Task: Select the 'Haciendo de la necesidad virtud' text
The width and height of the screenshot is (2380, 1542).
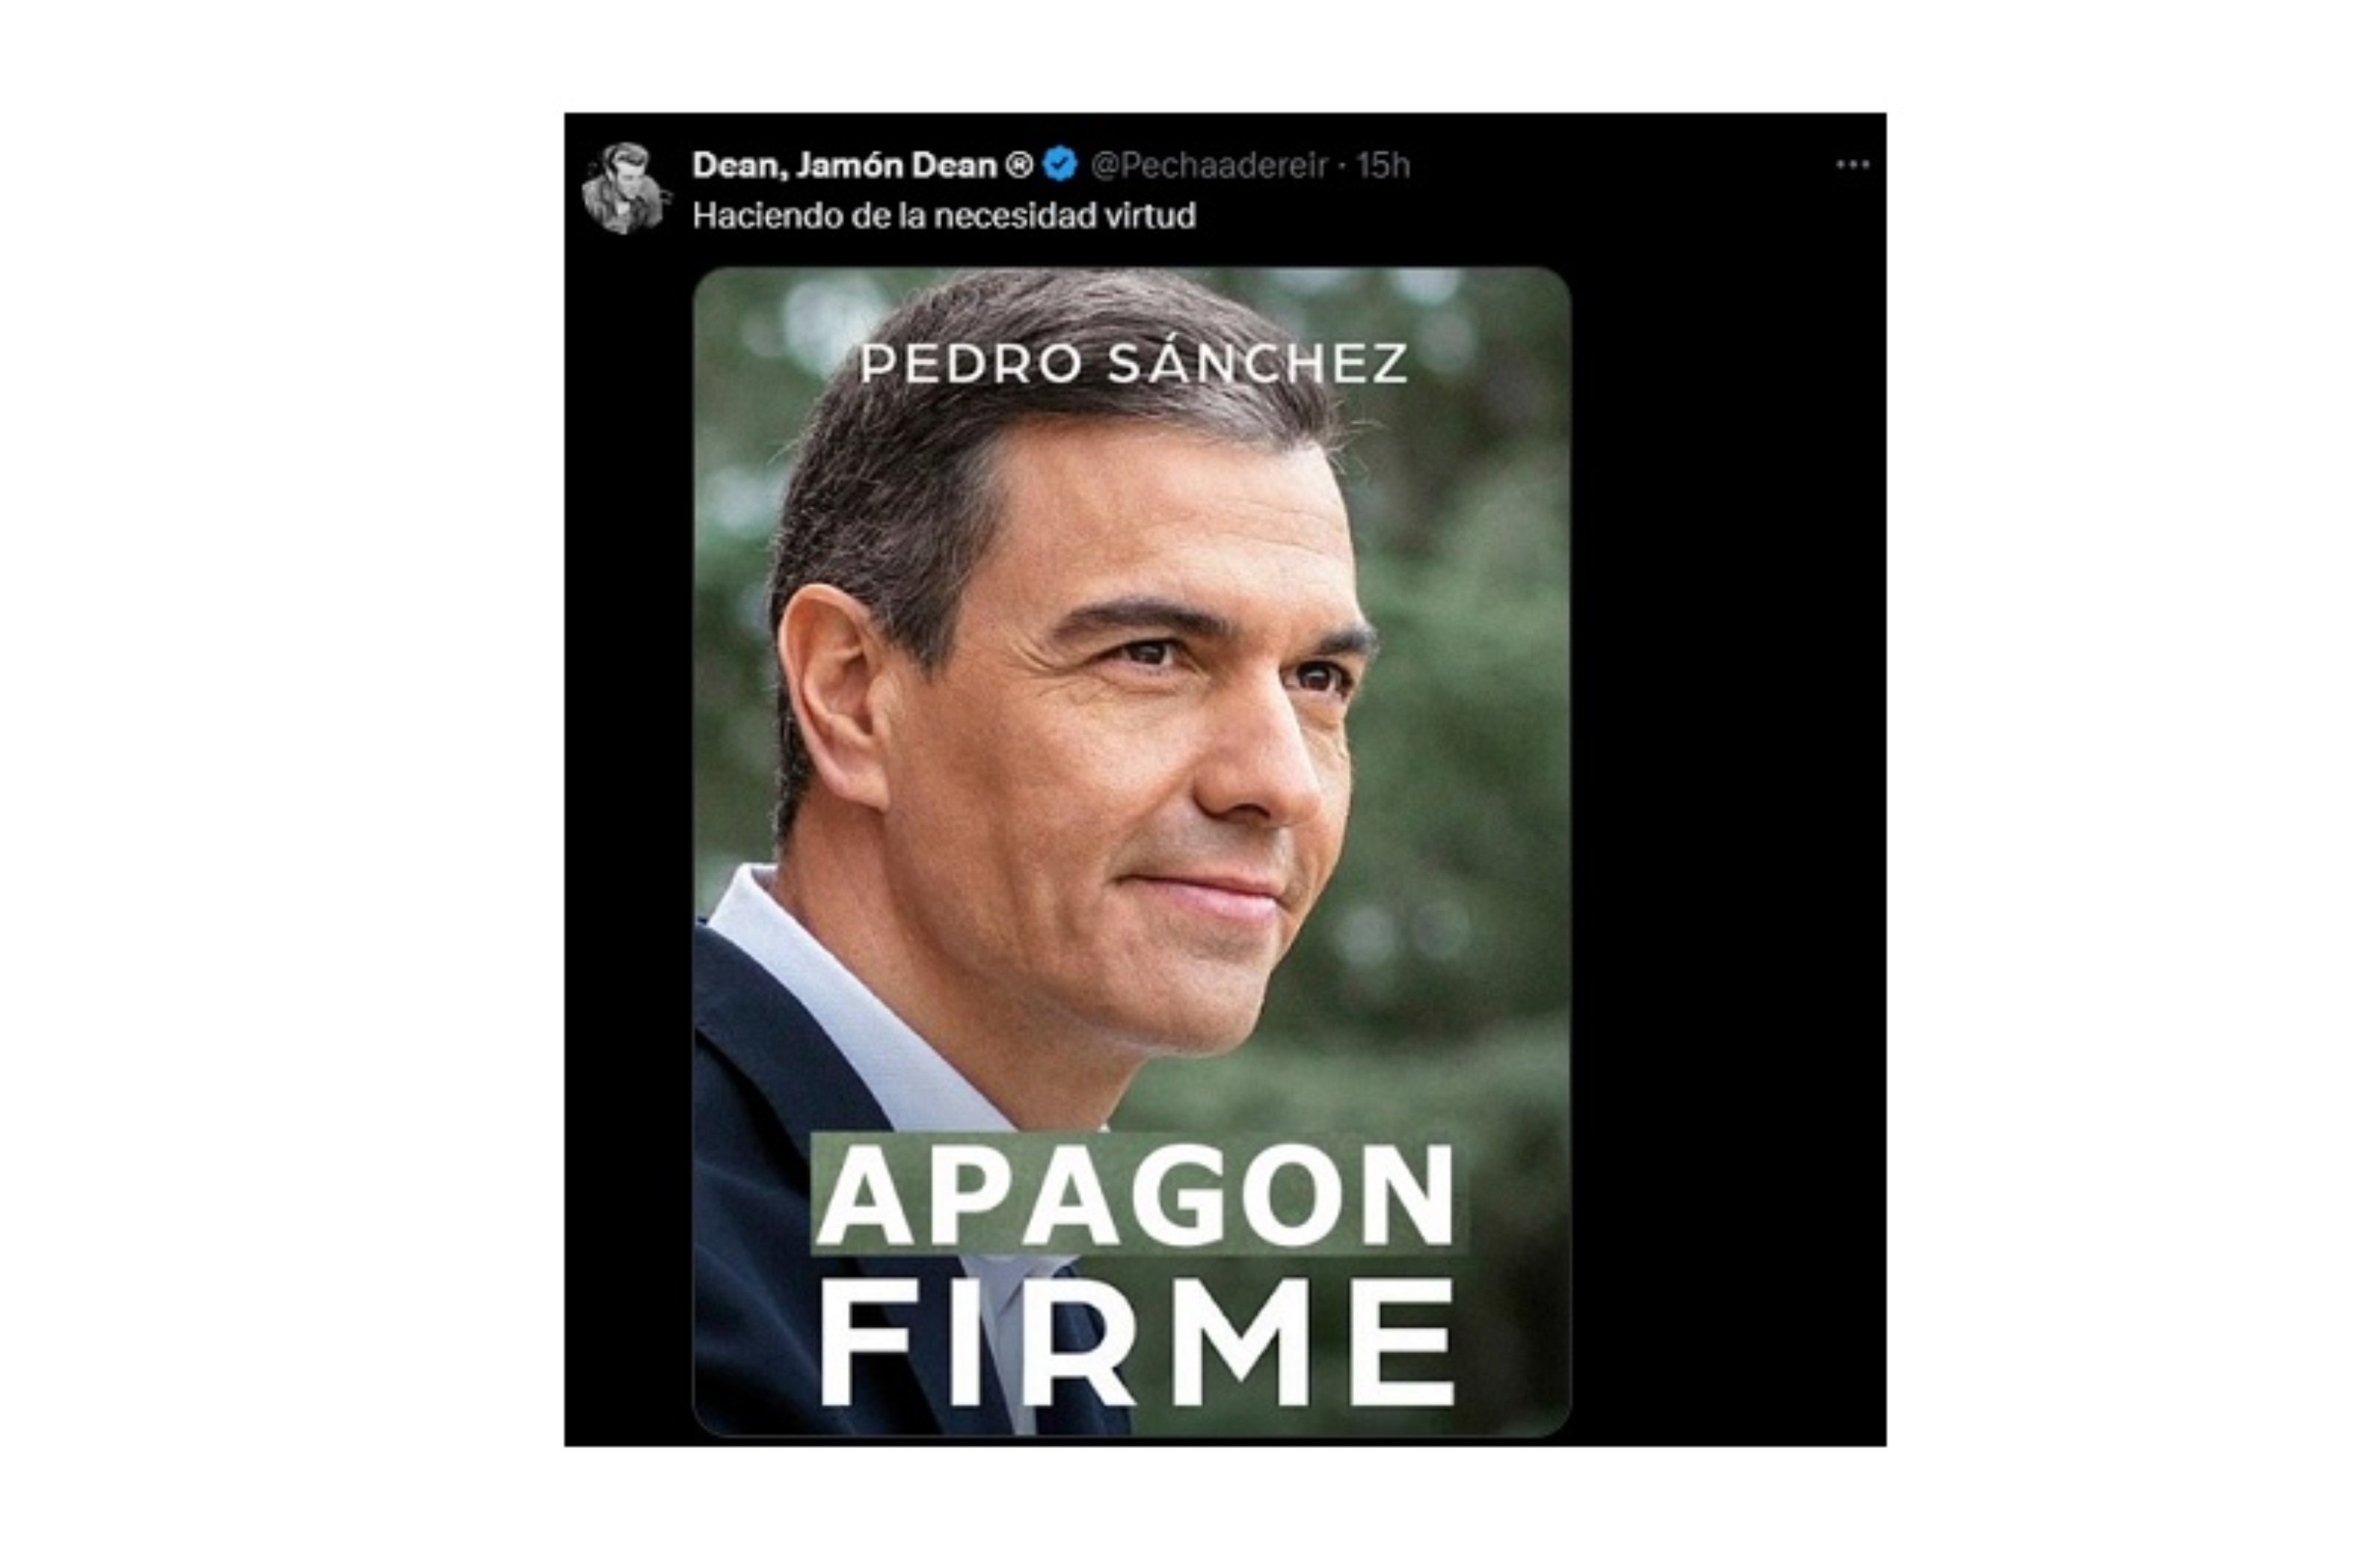Action: tap(944, 216)
